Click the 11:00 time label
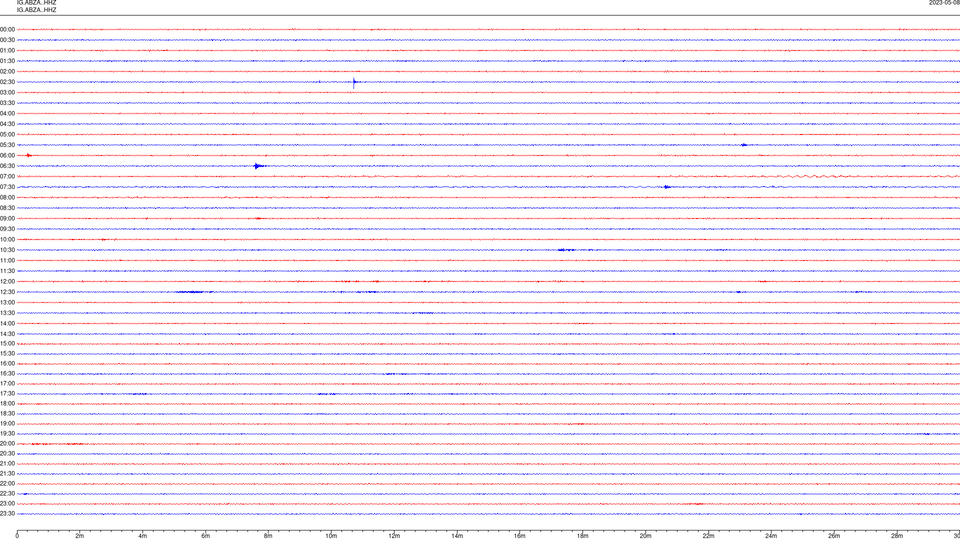Viewport: 960px width, 540px height. click(x=7, y=260)
